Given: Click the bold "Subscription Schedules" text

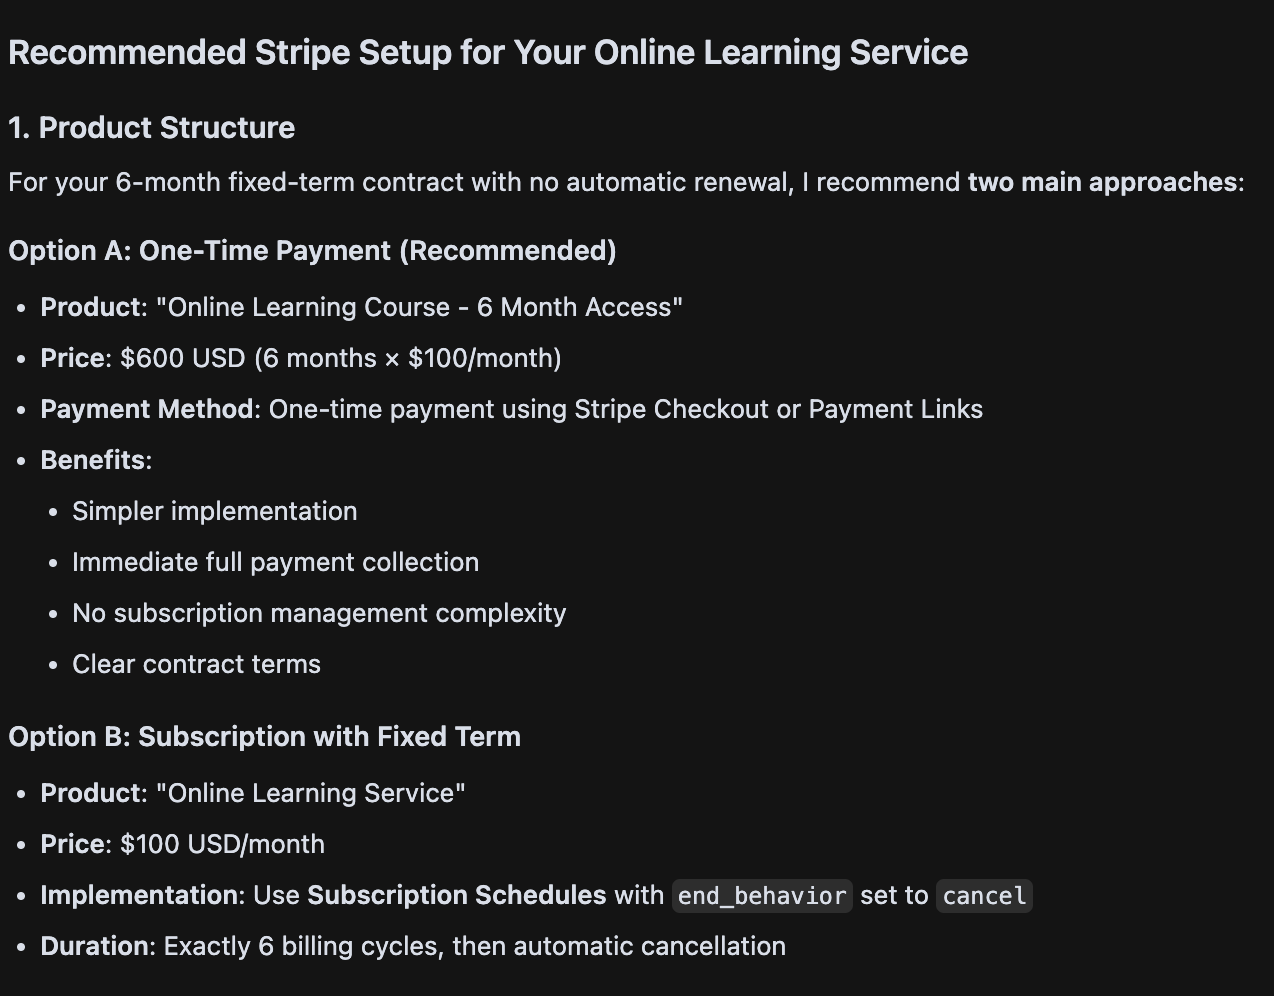Looking at the screenshot, I should [x=456, y=895].
